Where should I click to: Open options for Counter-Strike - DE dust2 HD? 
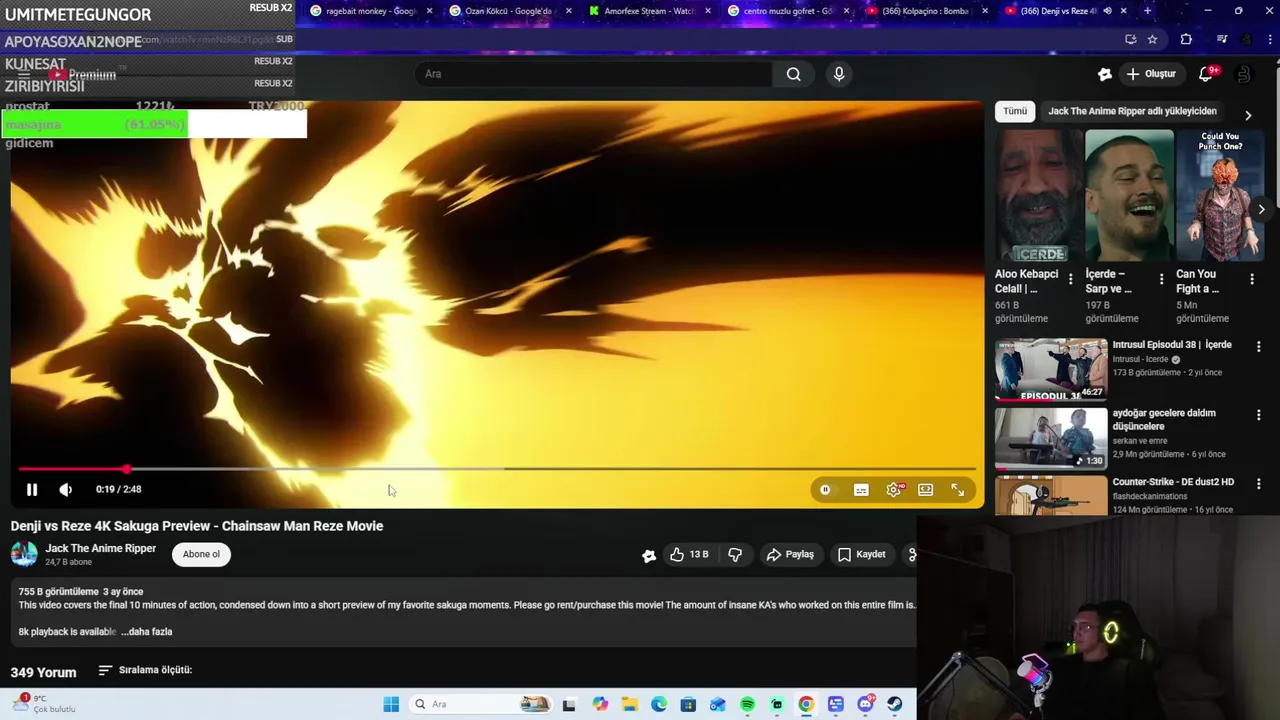[1259, 484]
